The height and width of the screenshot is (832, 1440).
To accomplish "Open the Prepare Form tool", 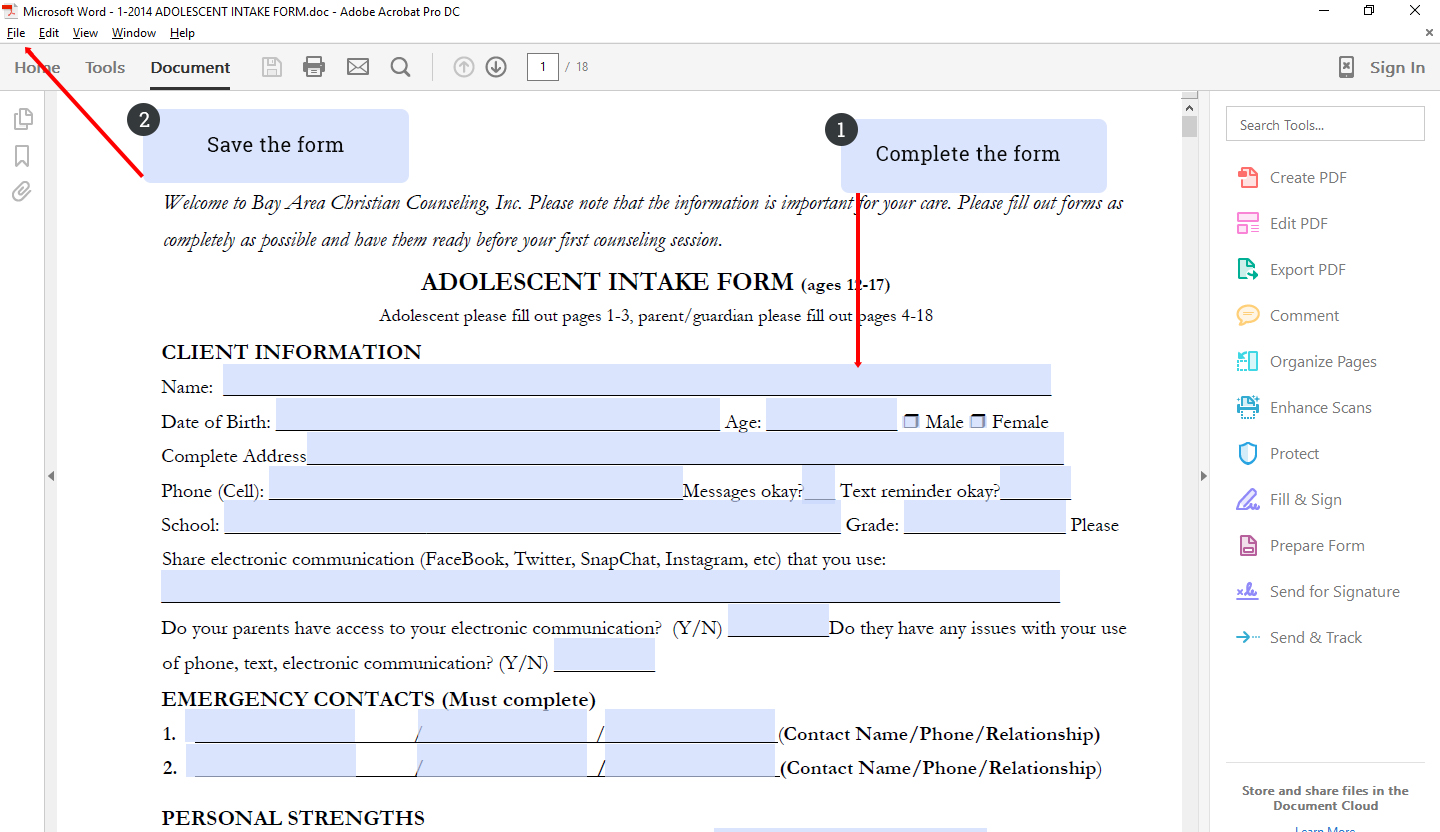I will [x=1316, y=545].
